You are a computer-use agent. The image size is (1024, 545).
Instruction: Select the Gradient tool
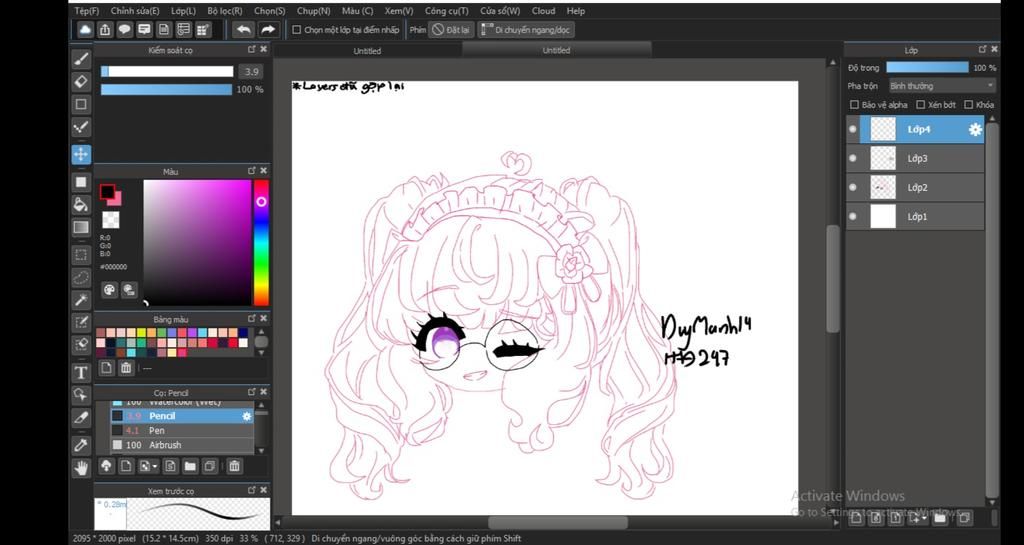(x=81, y=227)
